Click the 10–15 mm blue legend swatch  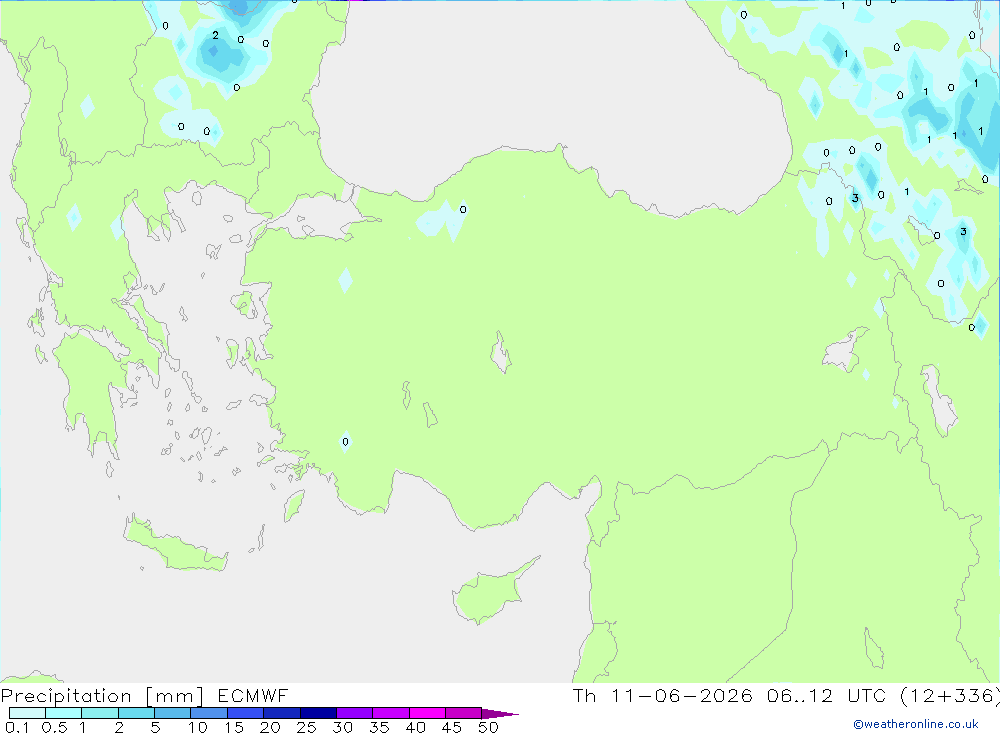click(x=209, y=713)
